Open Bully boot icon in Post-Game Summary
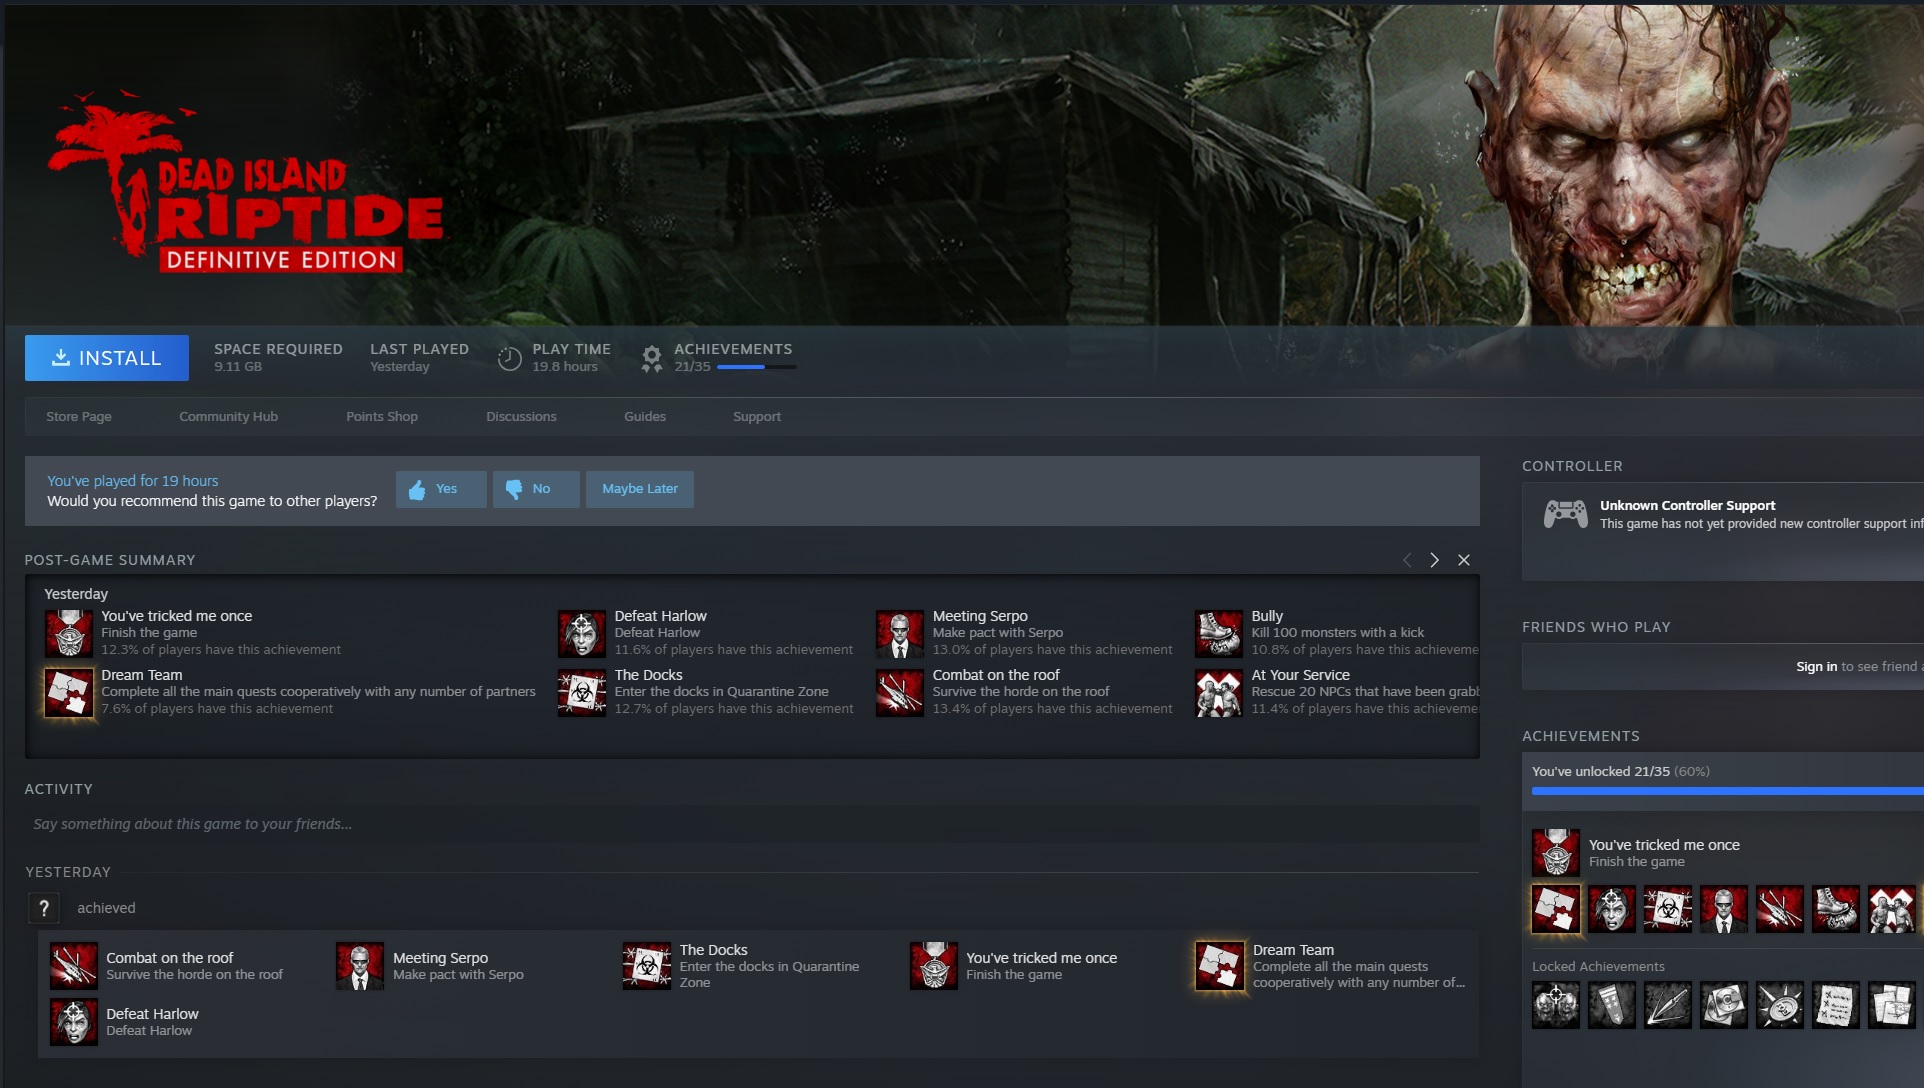The image size is (1924, 1088). pyautogui.click(x=1219, y=633)
